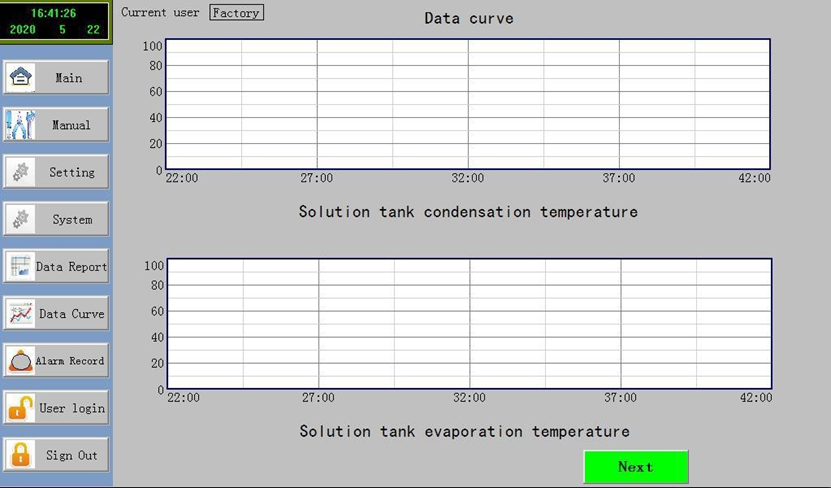Open the Data Report page
This screenshot has height=488, width=831.
[56, 267]
